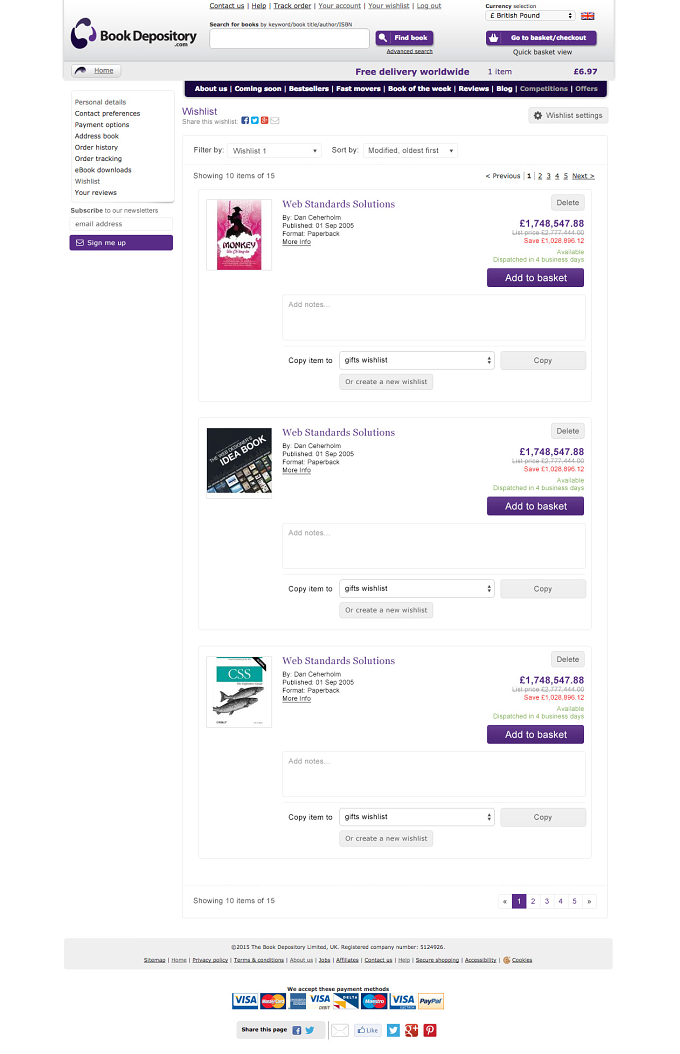Go to basket/checkout
Image resolution: width=680 pixels, height=1054 pixels.
tap(541, 38)
